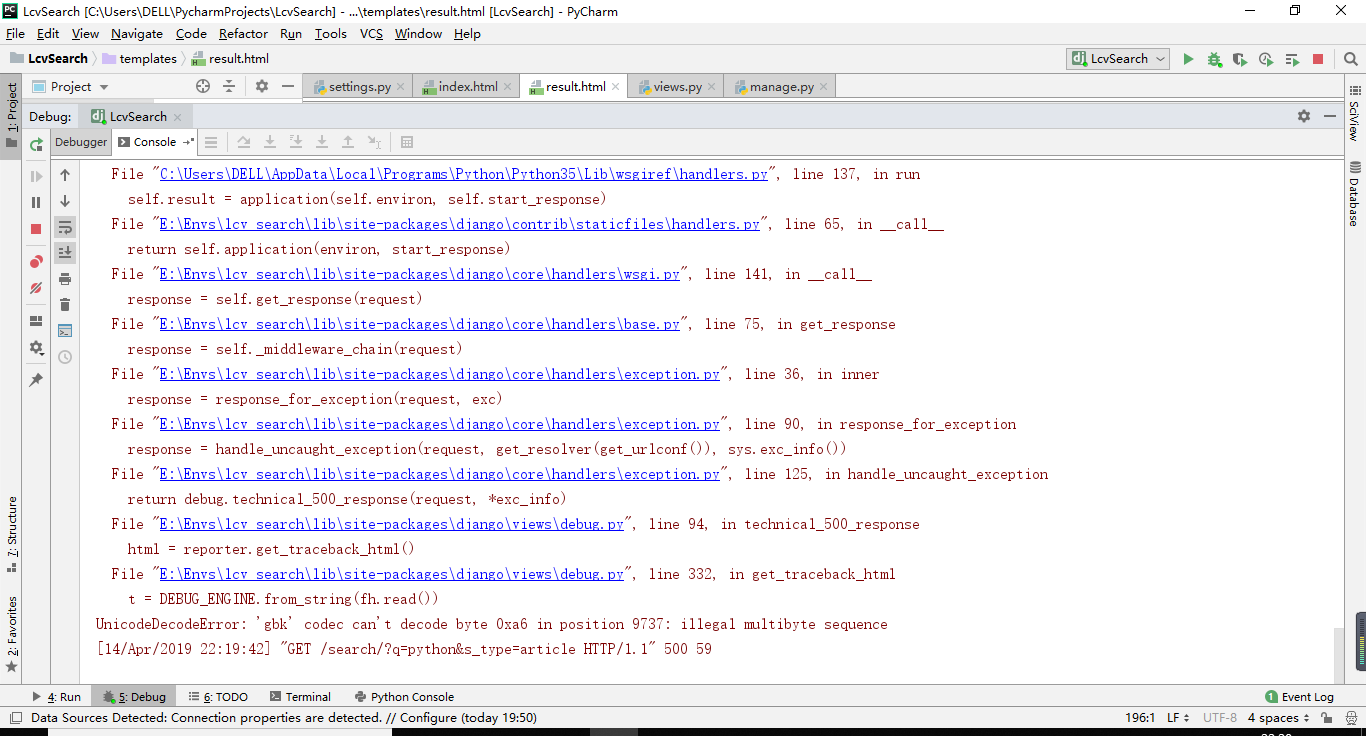Toggle soft-wrap for console output

(65, 227)
